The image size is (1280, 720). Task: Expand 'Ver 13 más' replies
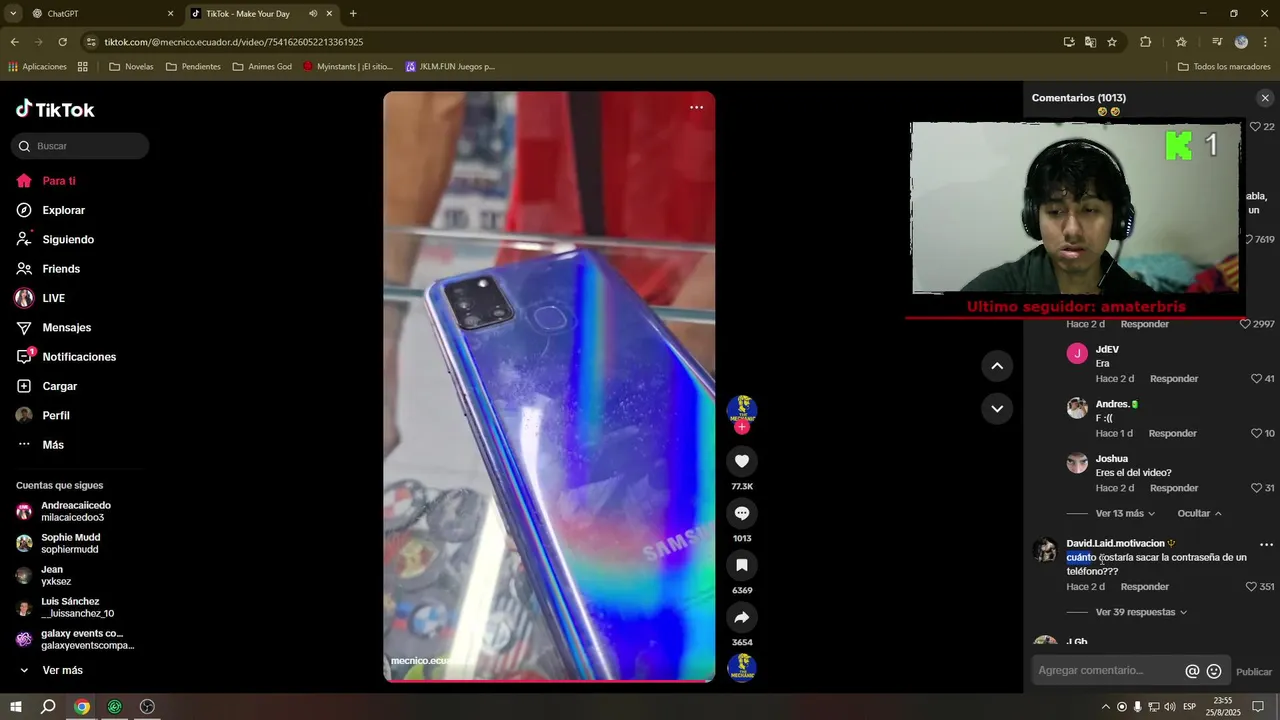(1125, 513)
